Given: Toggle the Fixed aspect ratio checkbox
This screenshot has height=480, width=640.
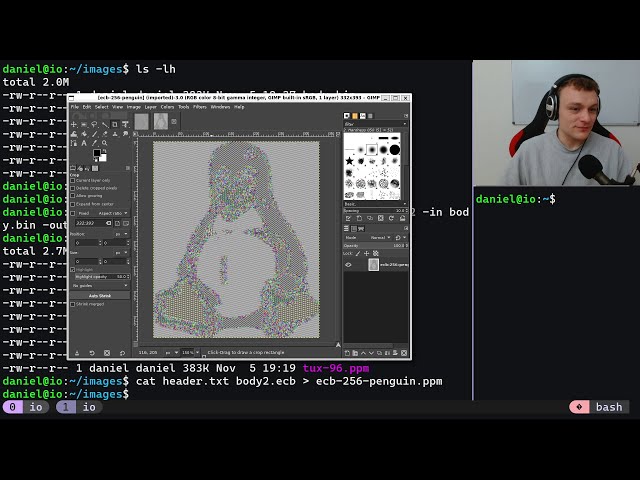Looking at the screenshot, I should (73, 213).
